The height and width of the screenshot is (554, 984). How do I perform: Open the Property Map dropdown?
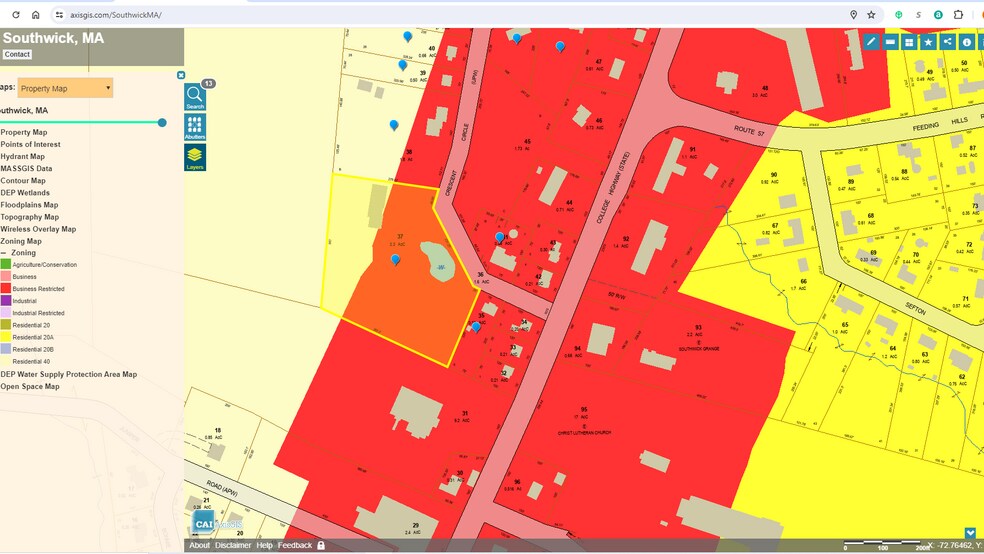[65, 88]
